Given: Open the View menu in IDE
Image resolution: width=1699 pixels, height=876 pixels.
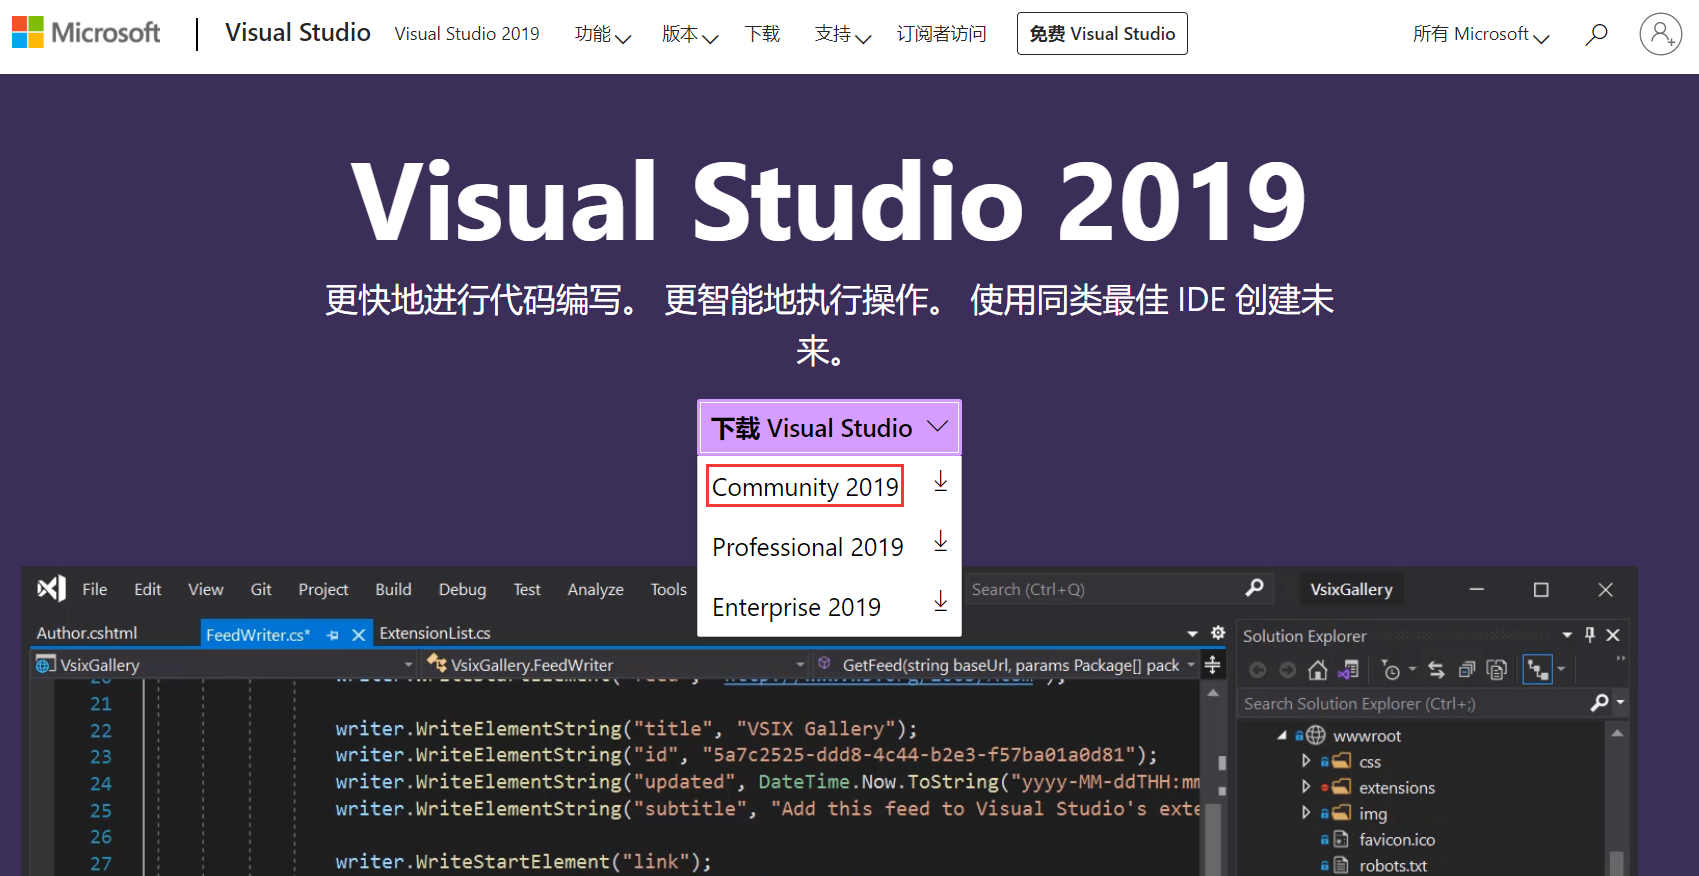Looking at the screenshot, I should pyautogui.click(x=206, y=589).
